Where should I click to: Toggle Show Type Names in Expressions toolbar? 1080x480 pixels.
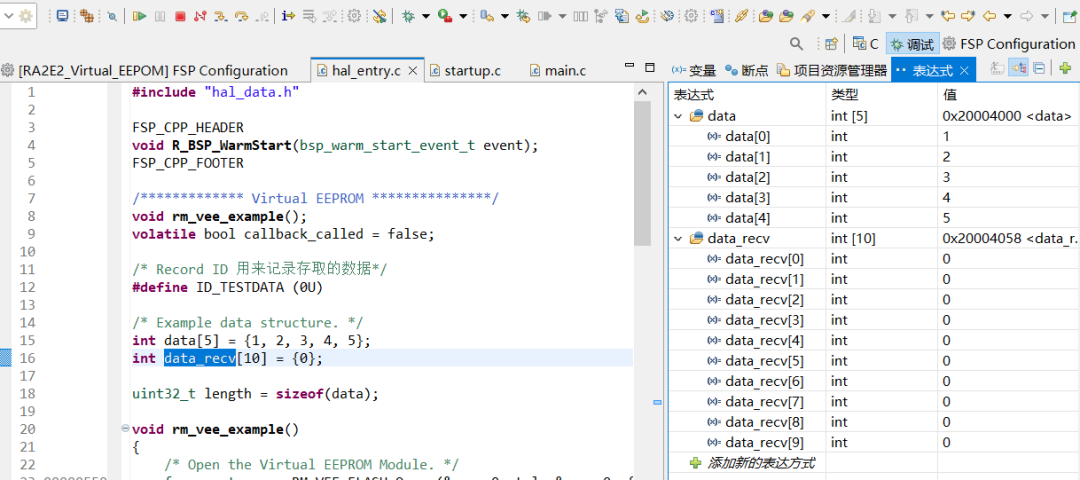[997, 69]
